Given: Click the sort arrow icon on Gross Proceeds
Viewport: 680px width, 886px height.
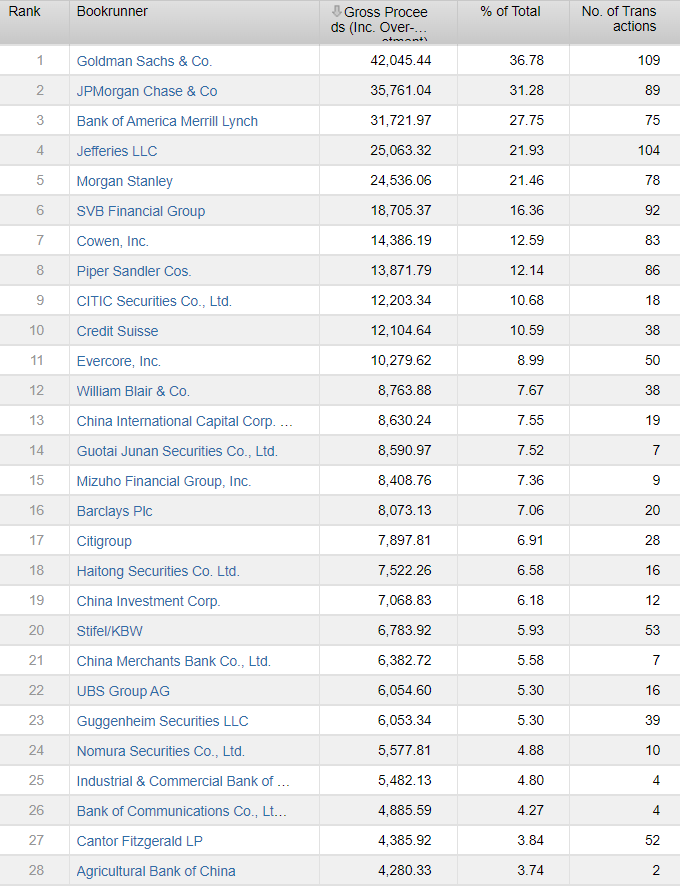Looking at the screenshot, I should (337, 12).
